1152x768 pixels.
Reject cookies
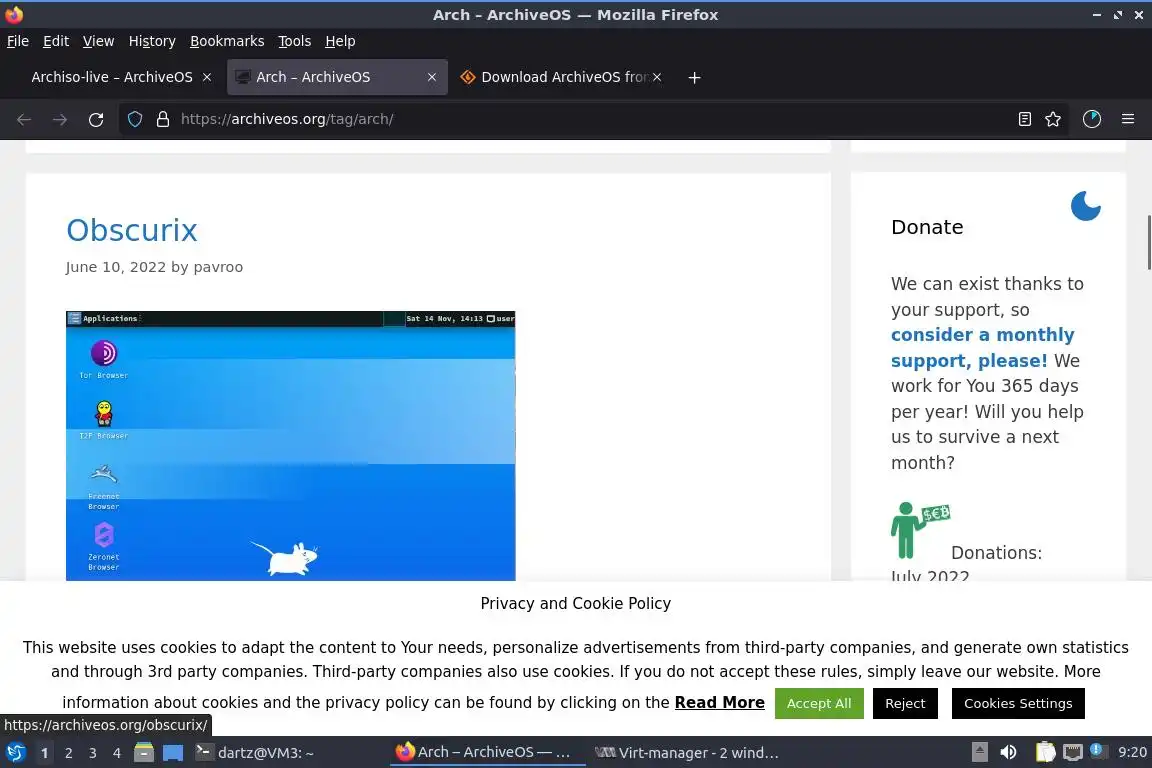(905, 703)
